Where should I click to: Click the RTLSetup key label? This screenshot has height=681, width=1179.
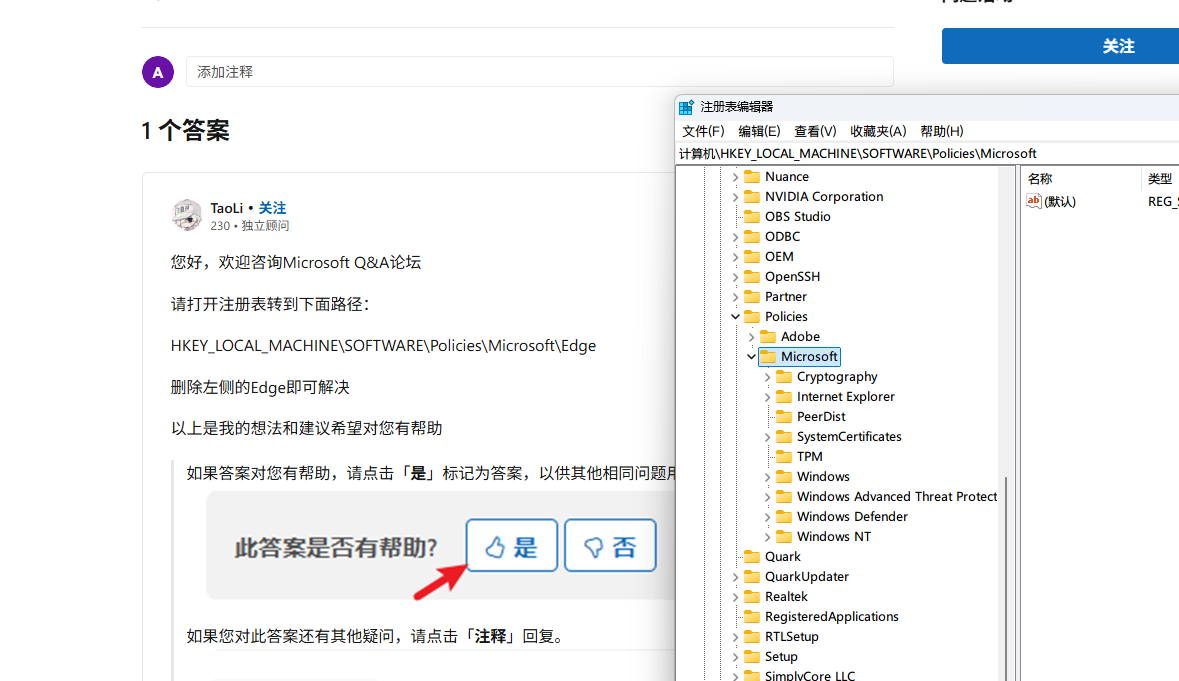(791, 637)
